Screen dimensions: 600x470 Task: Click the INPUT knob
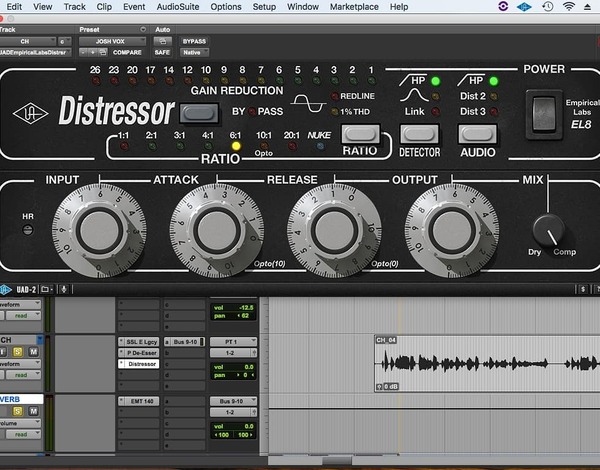pos(99,231)
